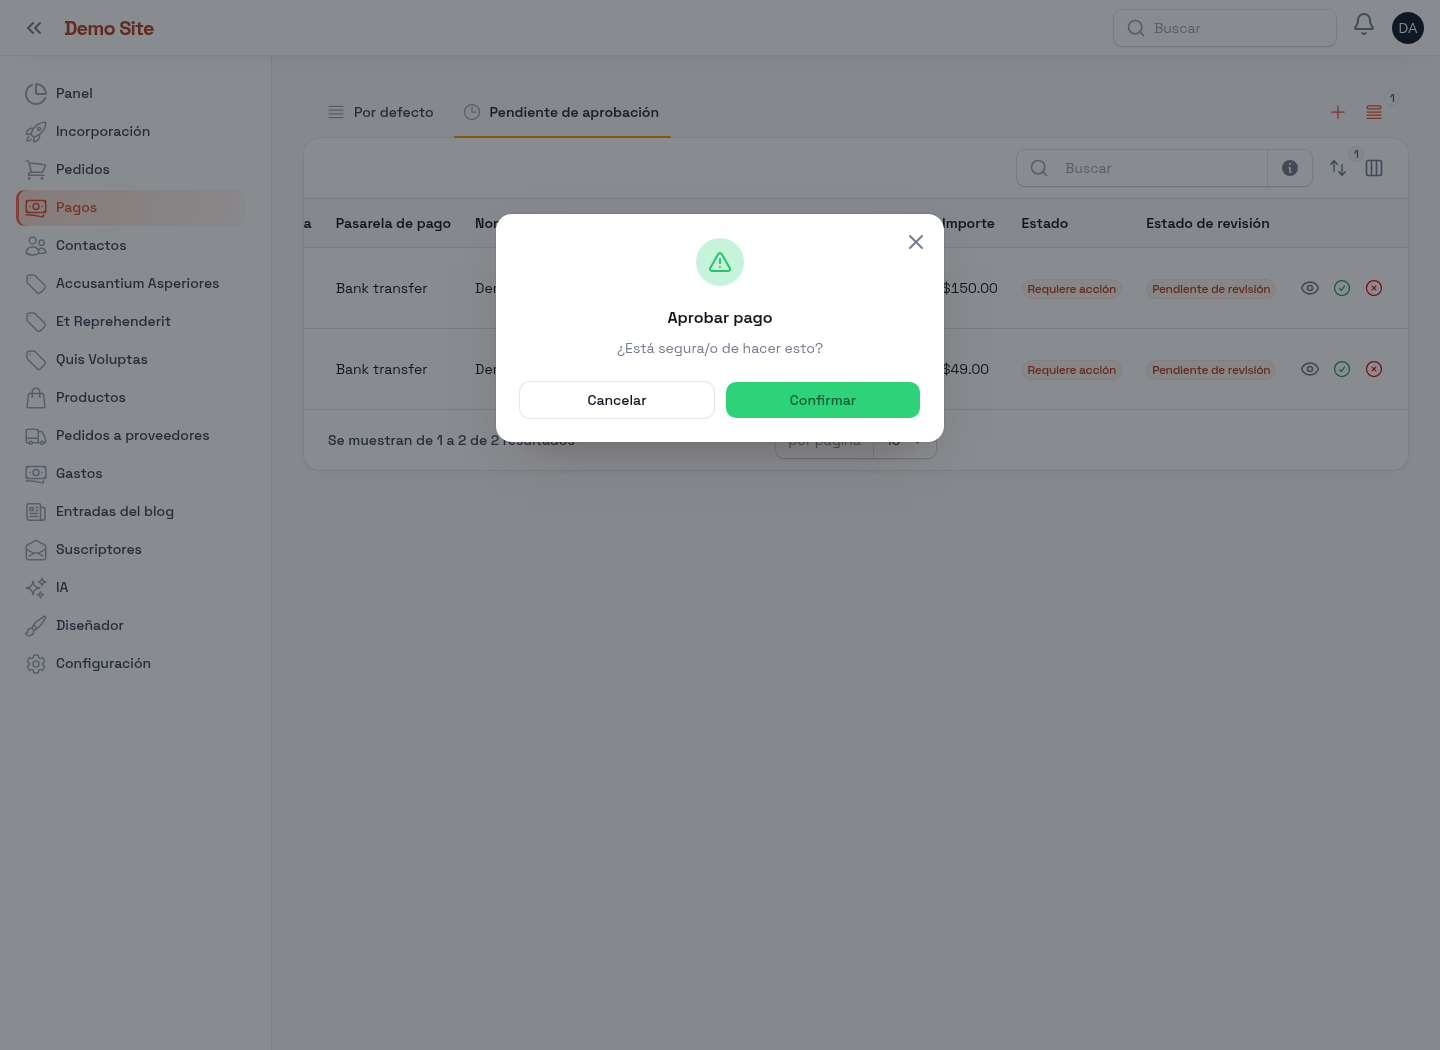
Task: Focus the top Buscar search field
Action: [1224, 28]
